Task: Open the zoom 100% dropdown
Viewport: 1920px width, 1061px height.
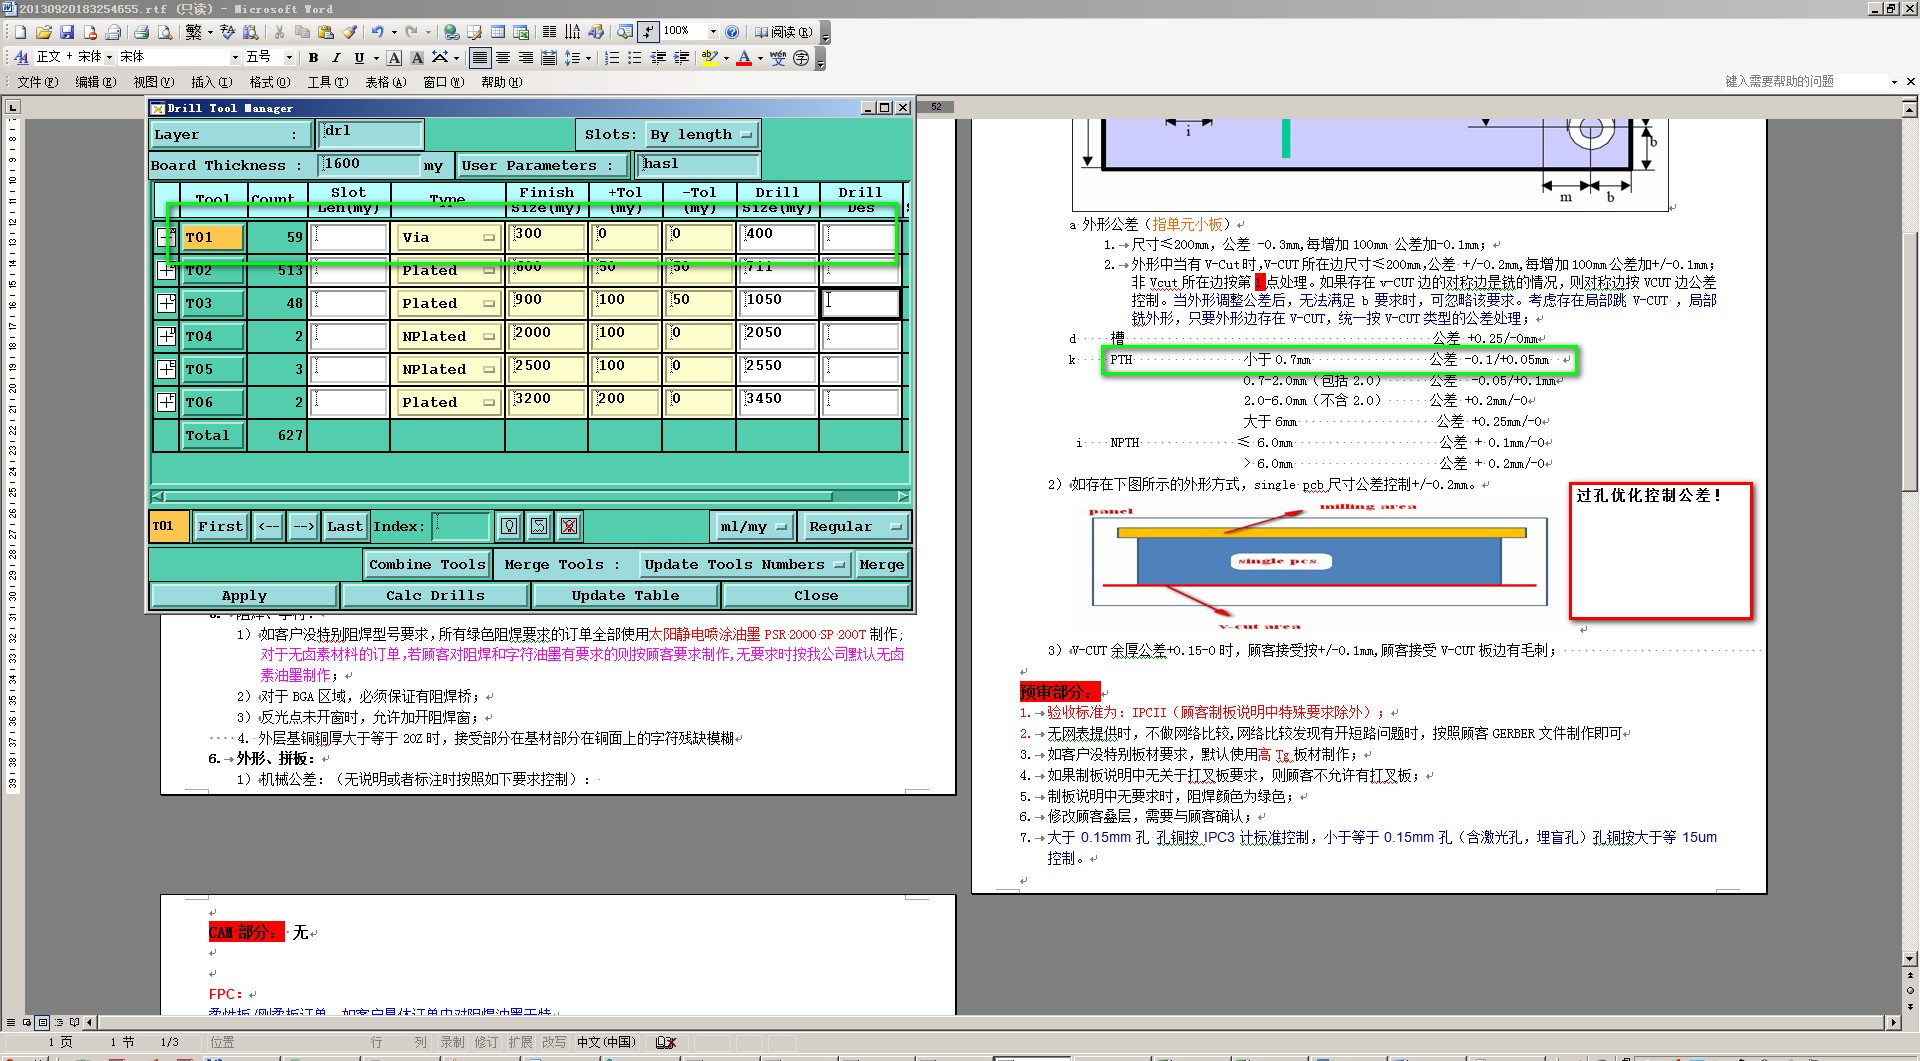Action: coord(713,32)
